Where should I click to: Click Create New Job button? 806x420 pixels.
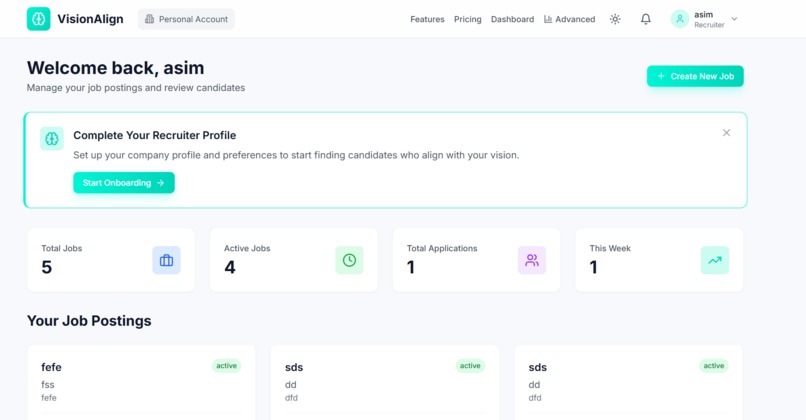(x=695, y=76)
